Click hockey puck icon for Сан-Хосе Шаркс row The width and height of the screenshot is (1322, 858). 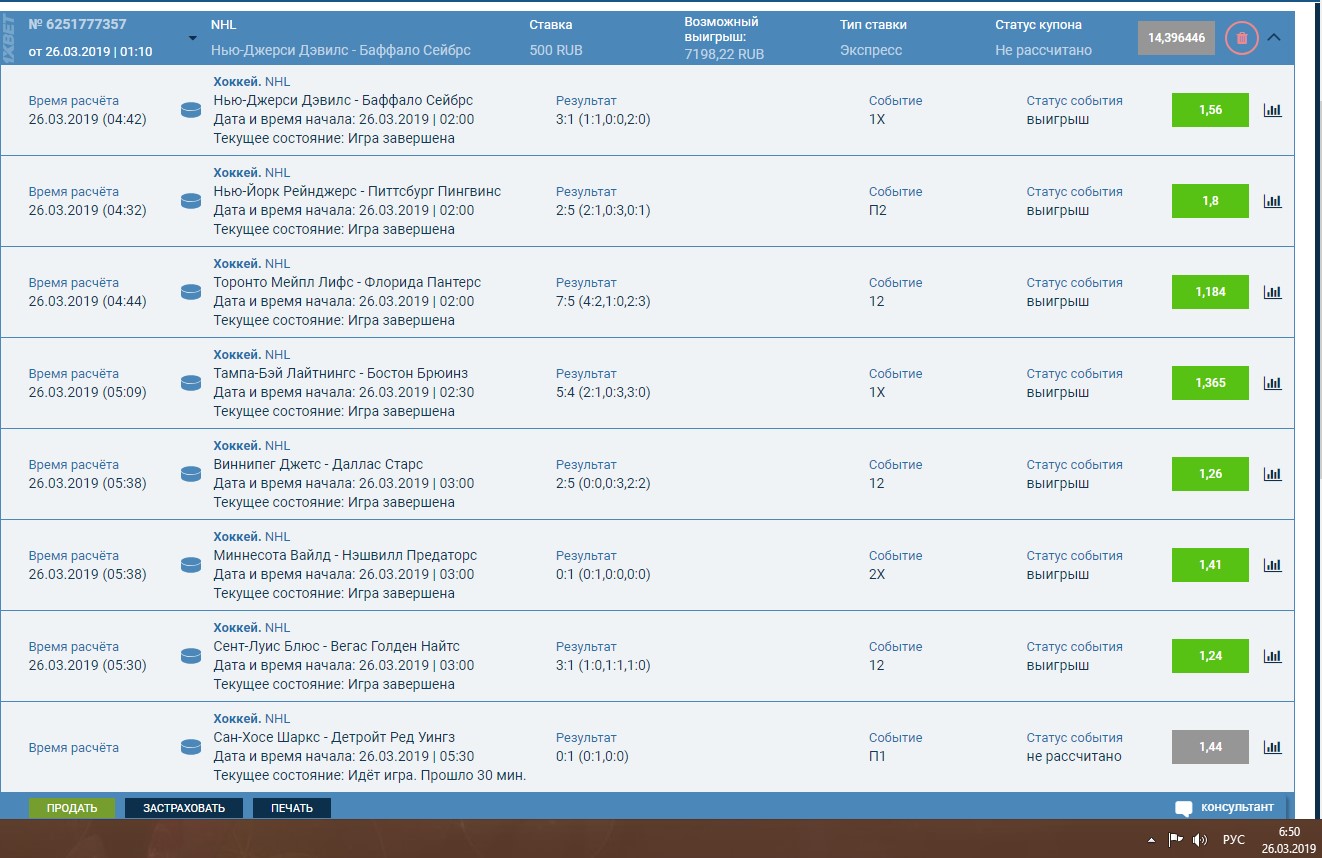[x=191, y=747]
